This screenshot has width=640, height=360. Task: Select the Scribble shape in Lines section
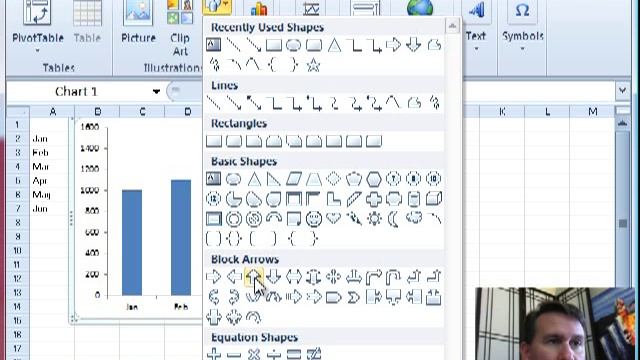pos(434,103)
